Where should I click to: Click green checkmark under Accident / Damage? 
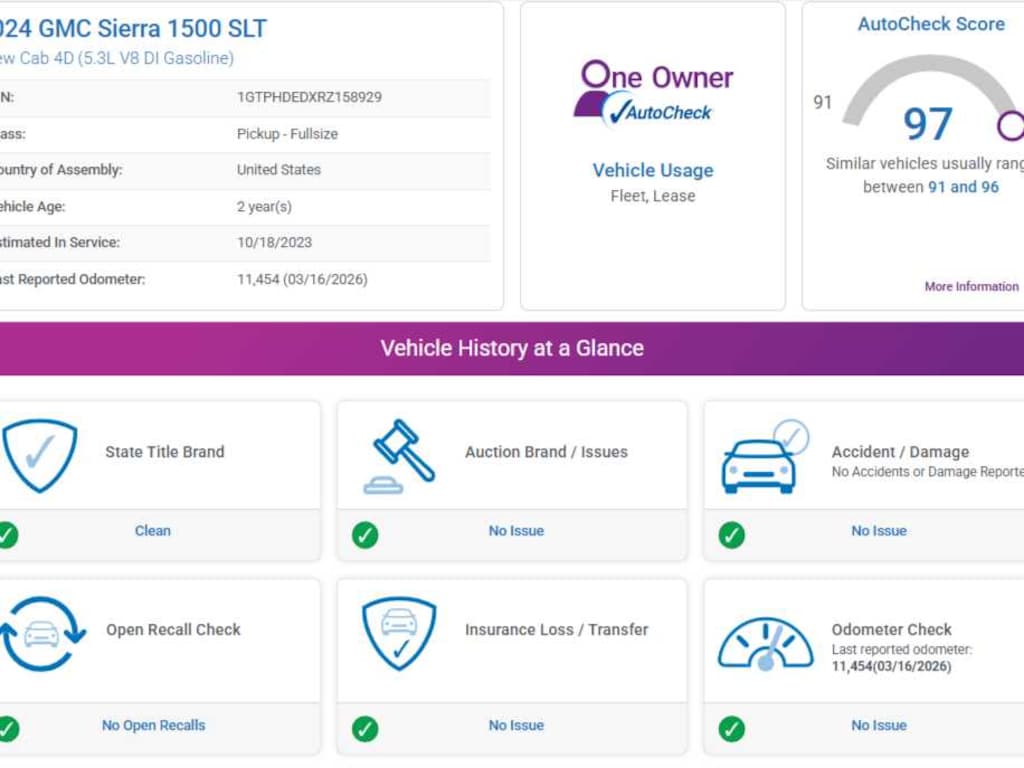click(x=732, y=535)
